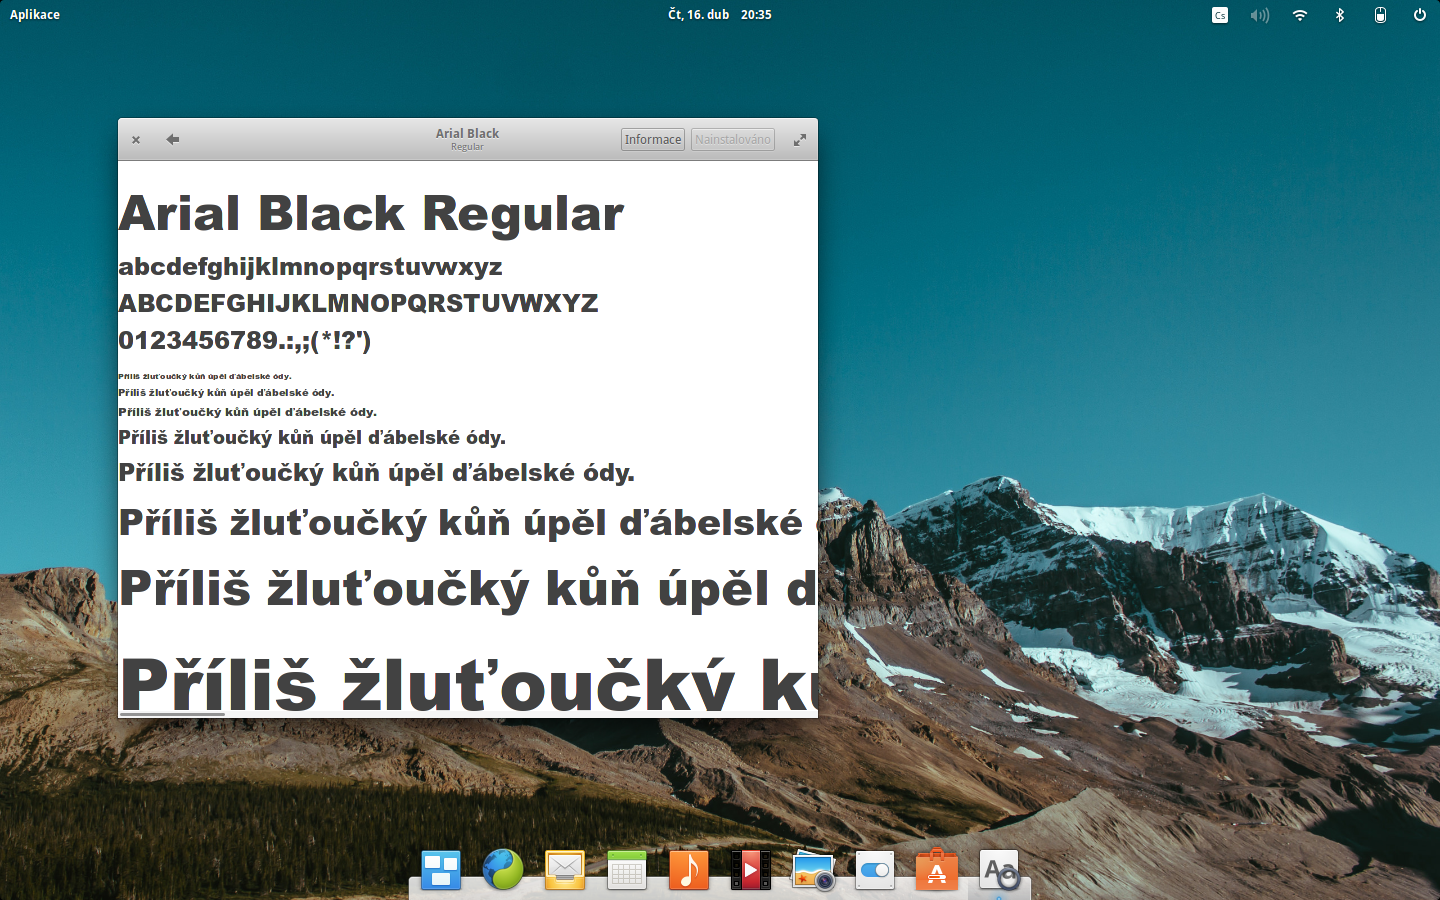Open the Epiphany web browser from the dock
The image size is (1440, 900).
[x=502, y=870]
